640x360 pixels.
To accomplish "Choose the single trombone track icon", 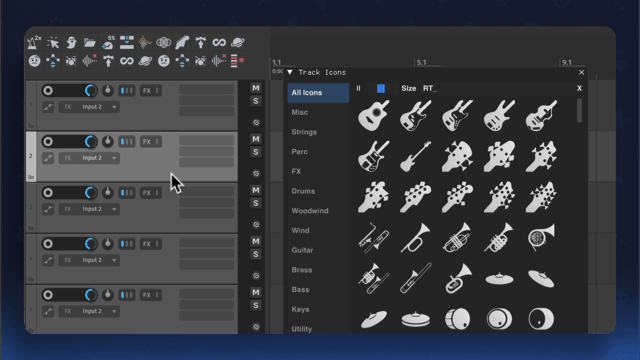I will pos(416,278).
